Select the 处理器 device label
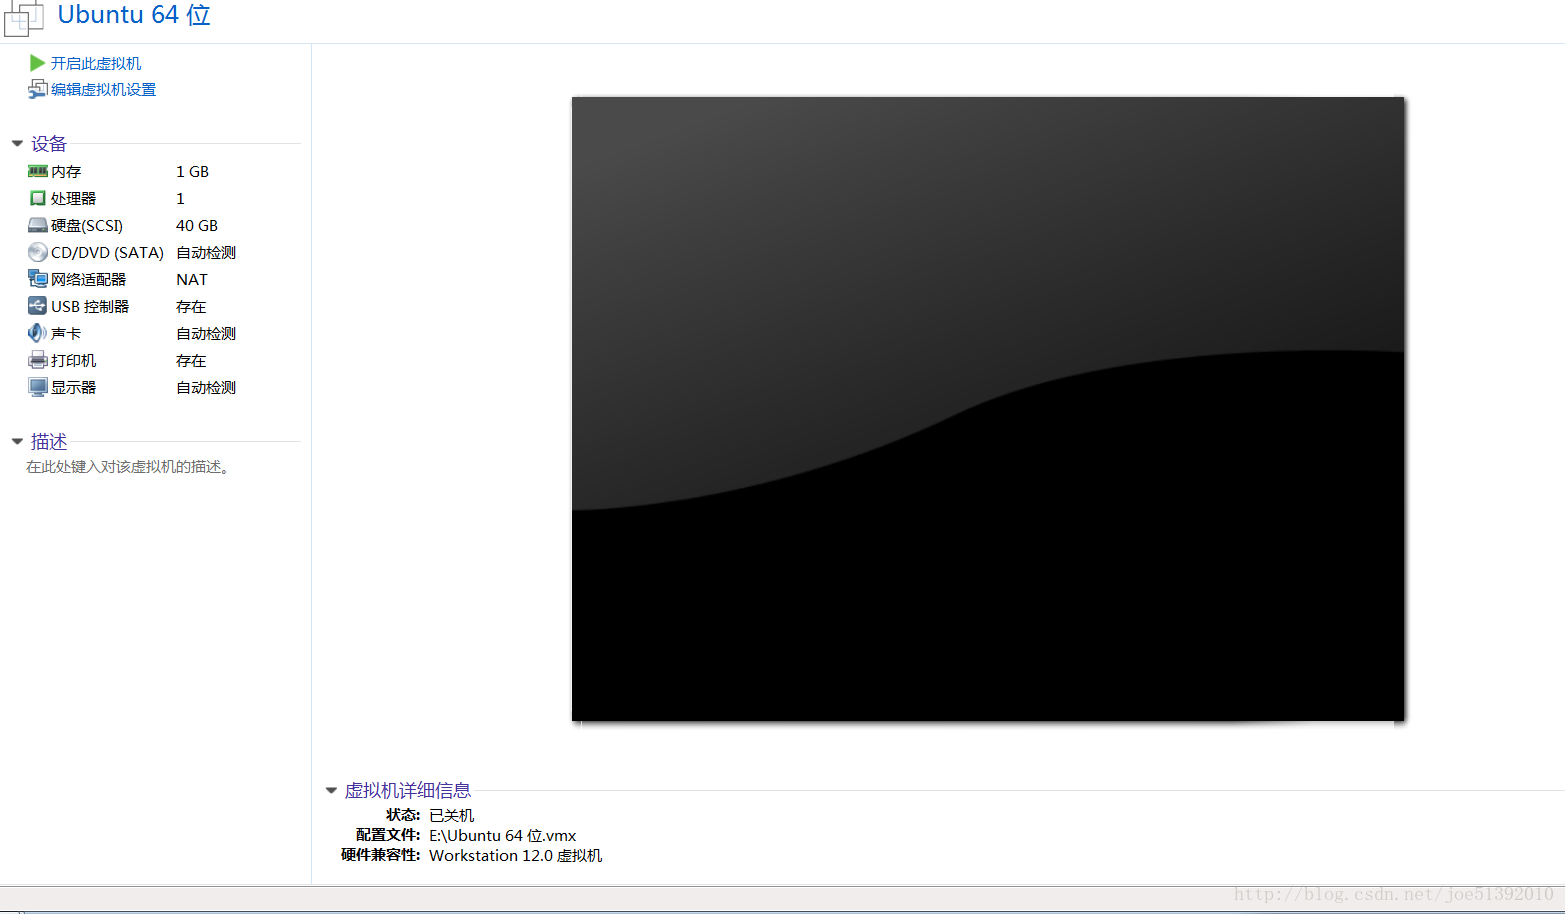1565x914 pixels. coord(73,199)
